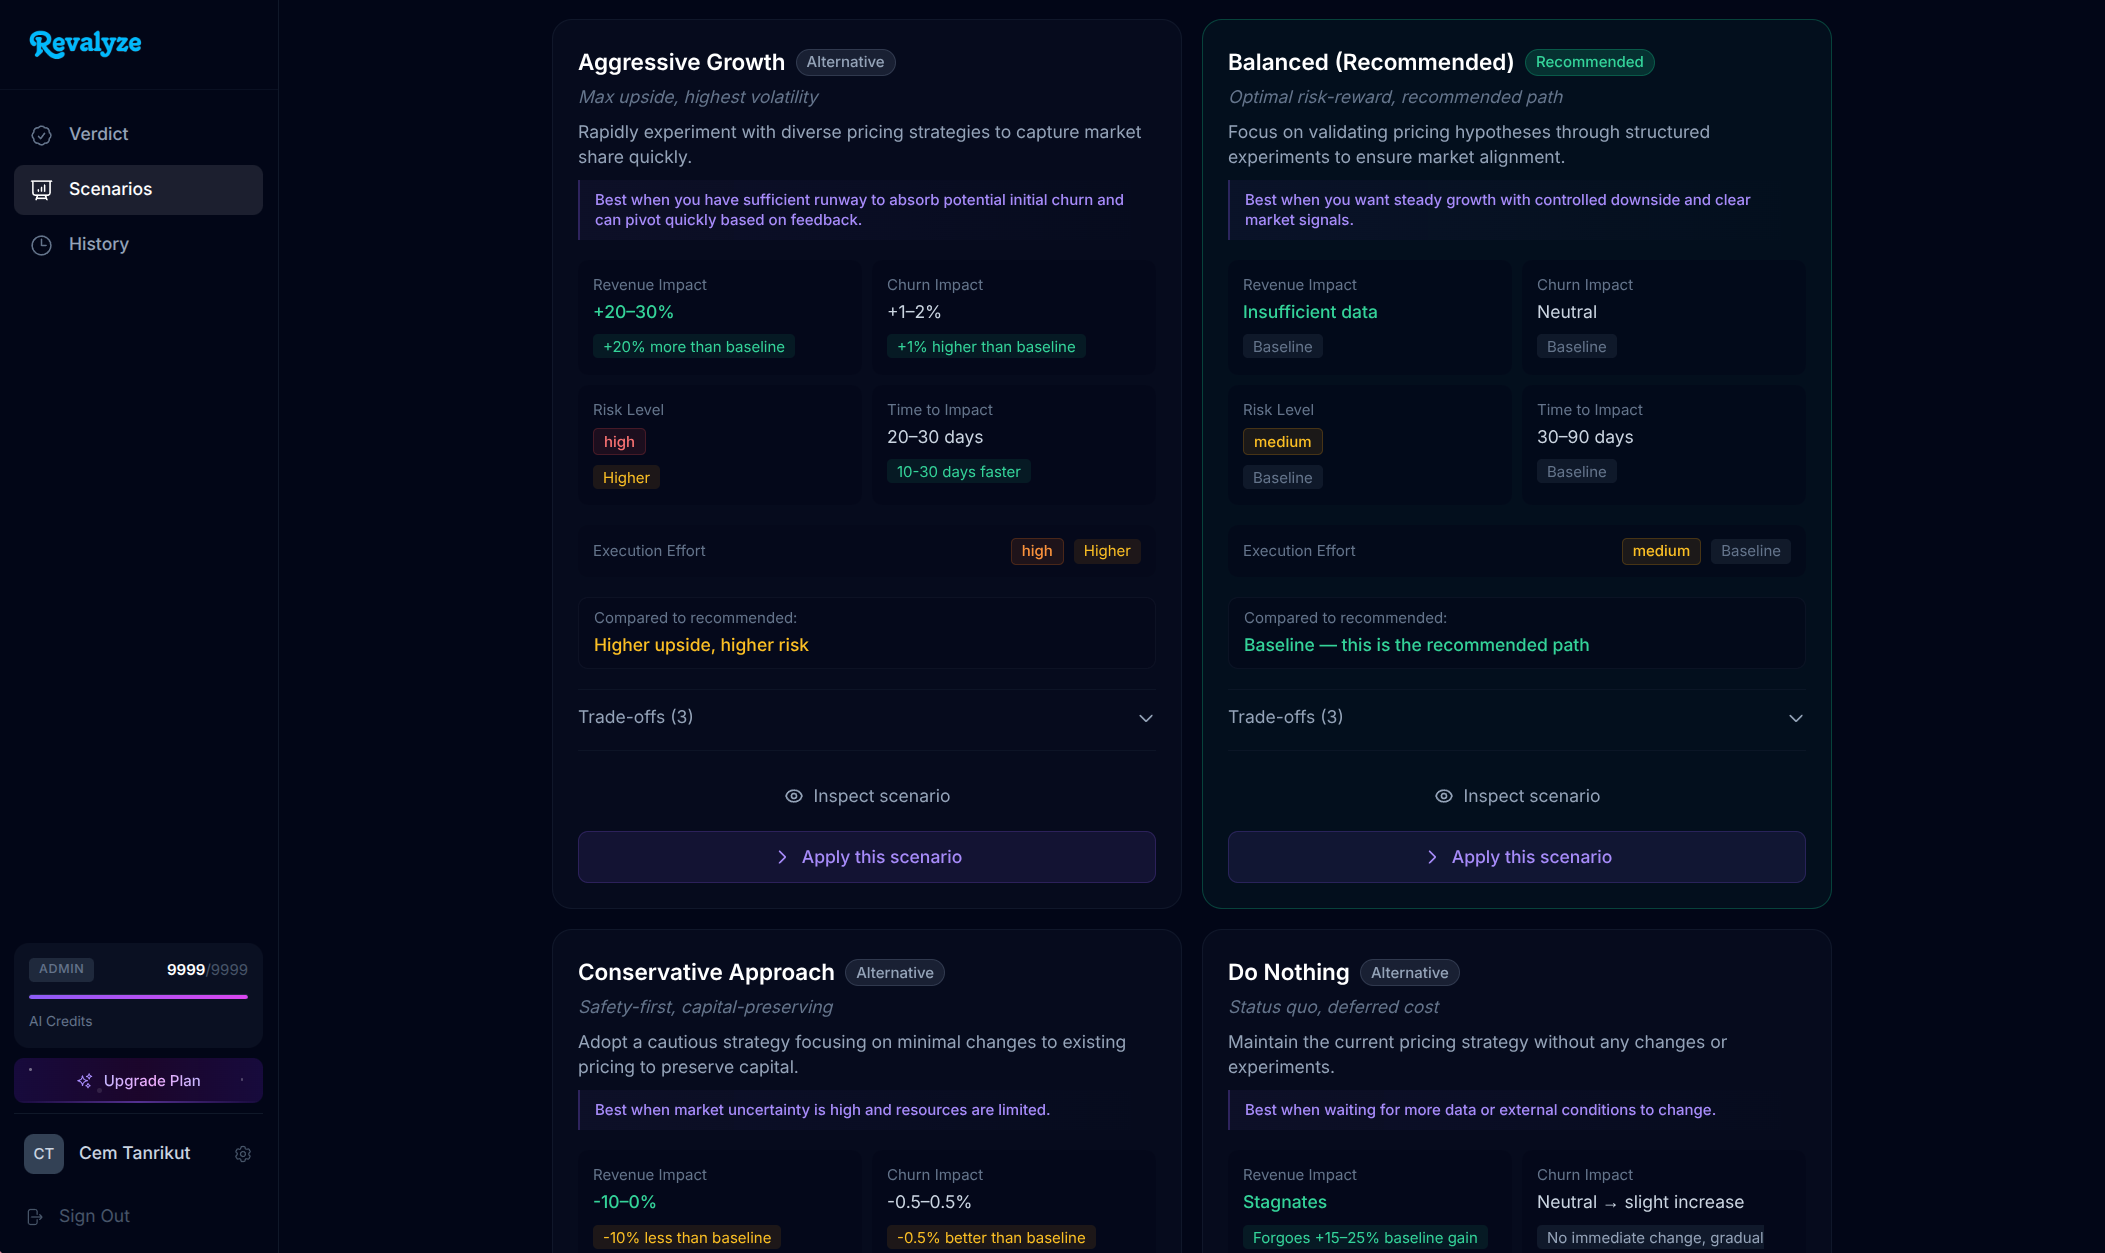Apply the Balanced recommended scenario

coord(1516,857)
